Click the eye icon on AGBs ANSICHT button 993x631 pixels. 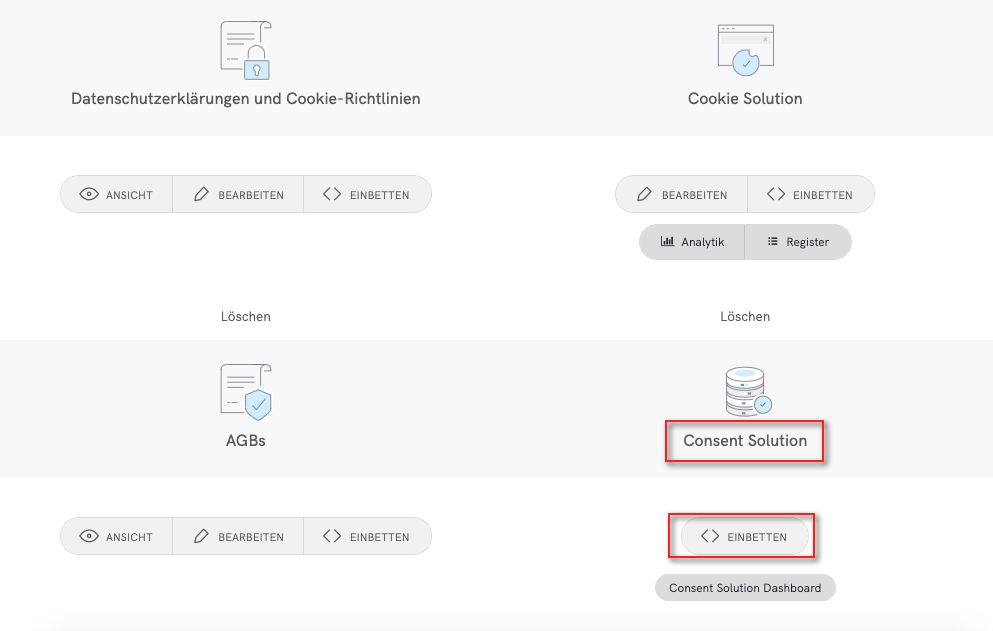point(89,536)
